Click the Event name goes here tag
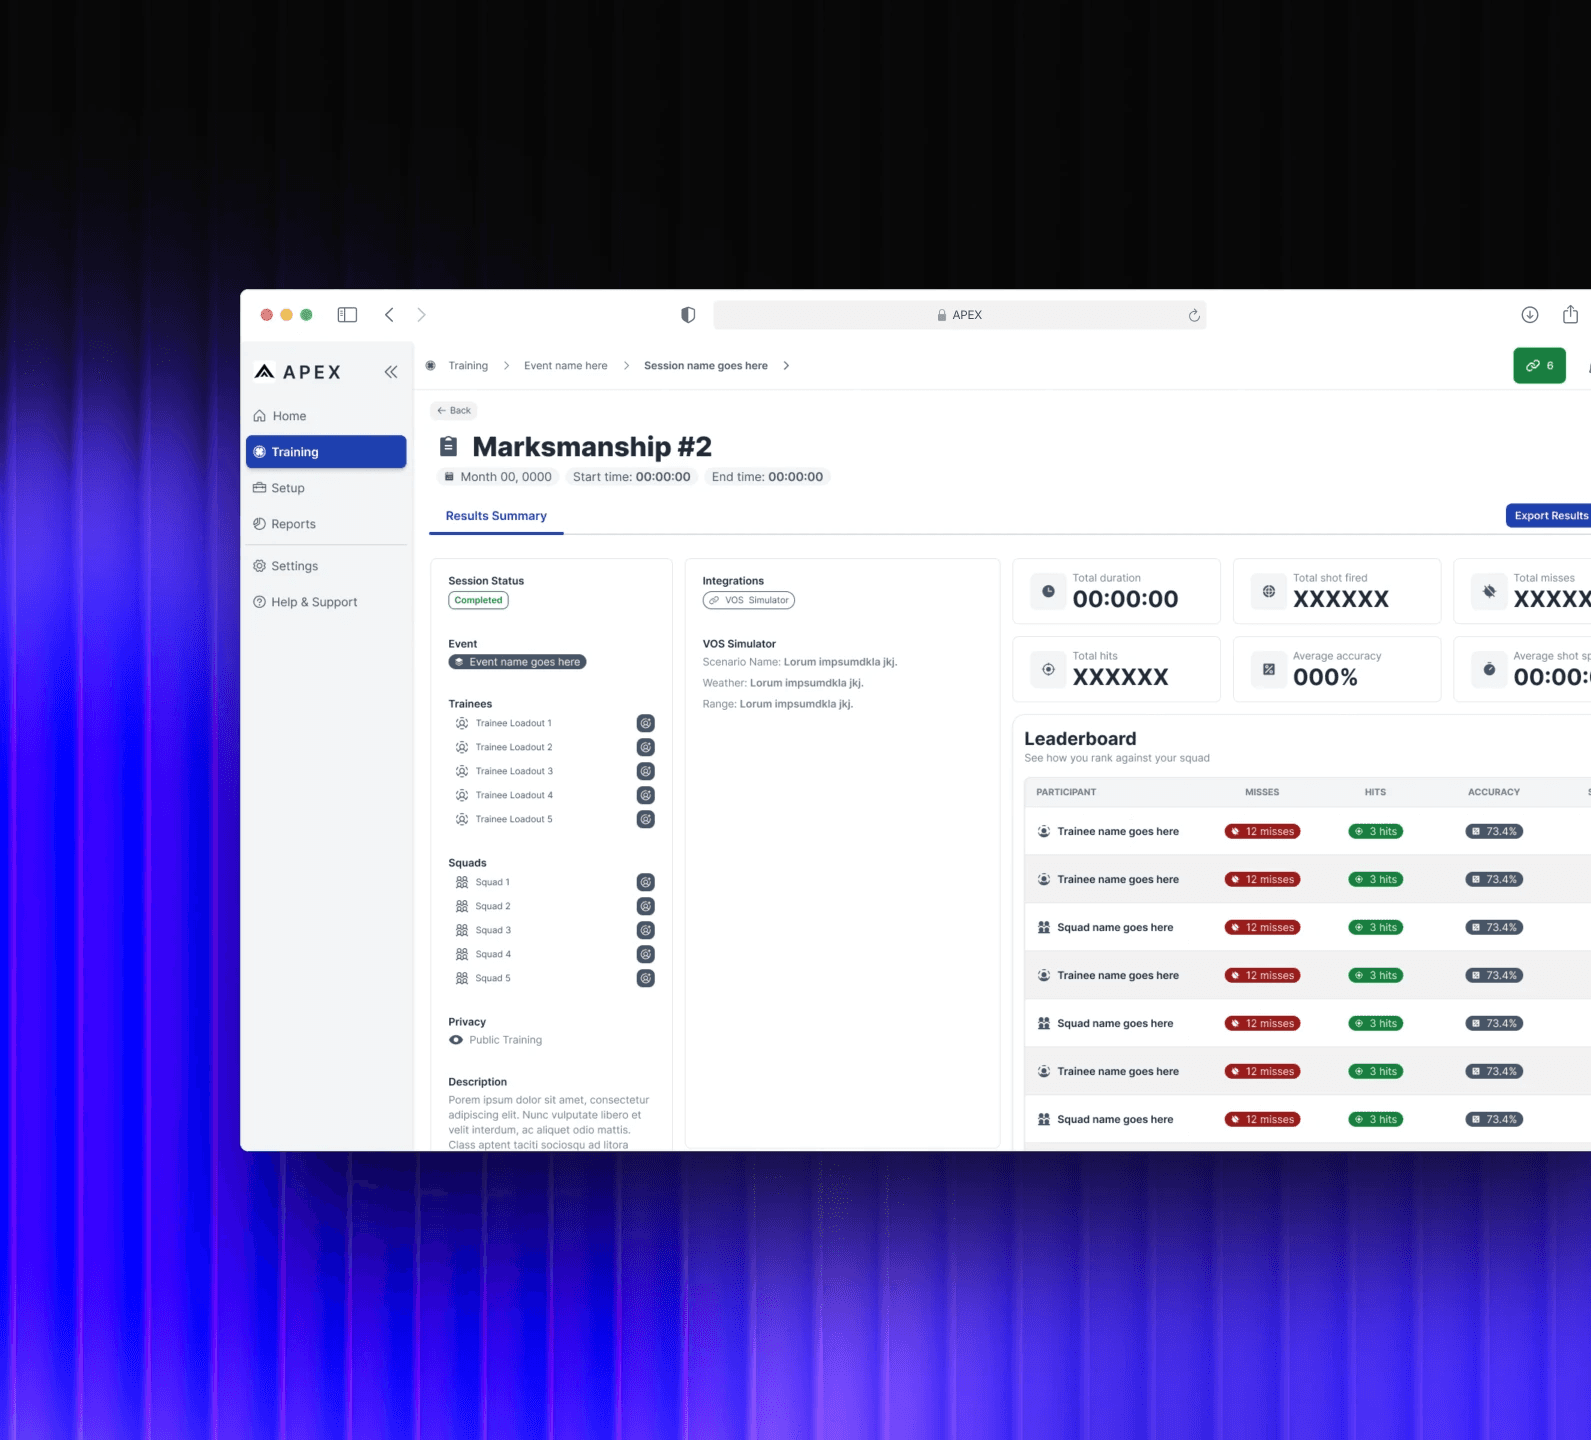Screen dimensions: 1591x1440 point(517,662)
